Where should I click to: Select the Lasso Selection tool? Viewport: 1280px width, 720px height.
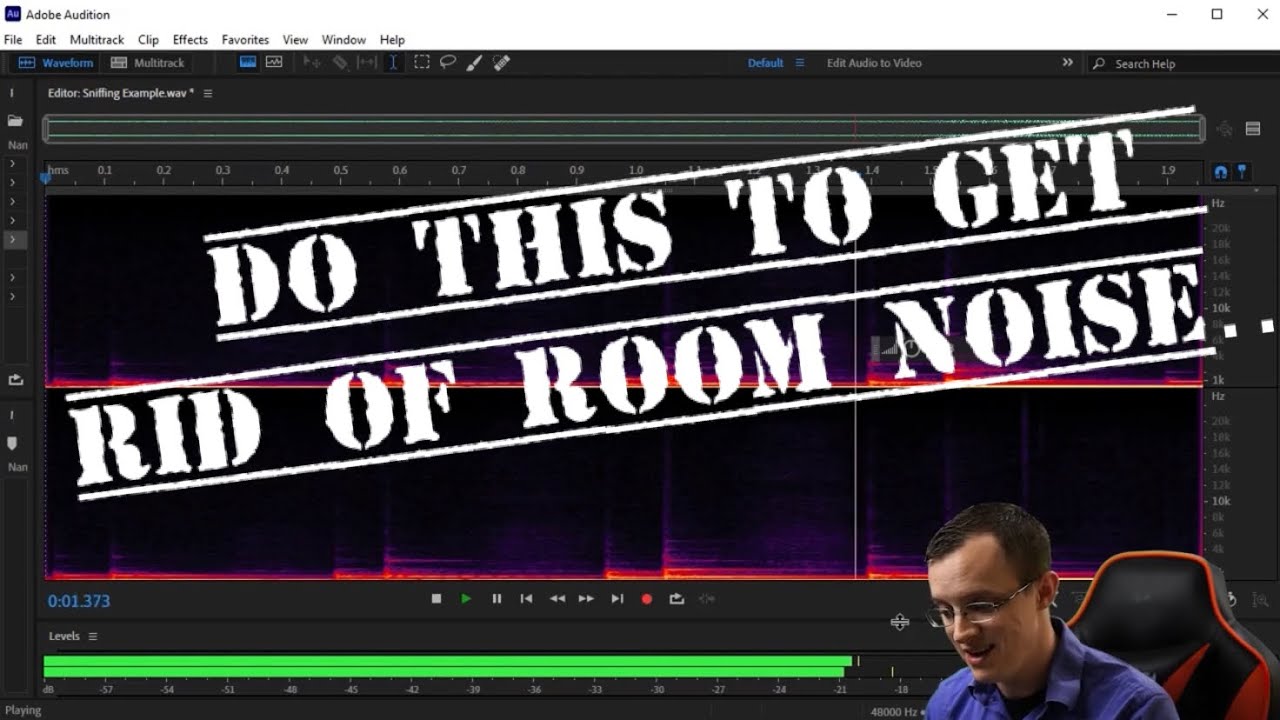[448, 63]
